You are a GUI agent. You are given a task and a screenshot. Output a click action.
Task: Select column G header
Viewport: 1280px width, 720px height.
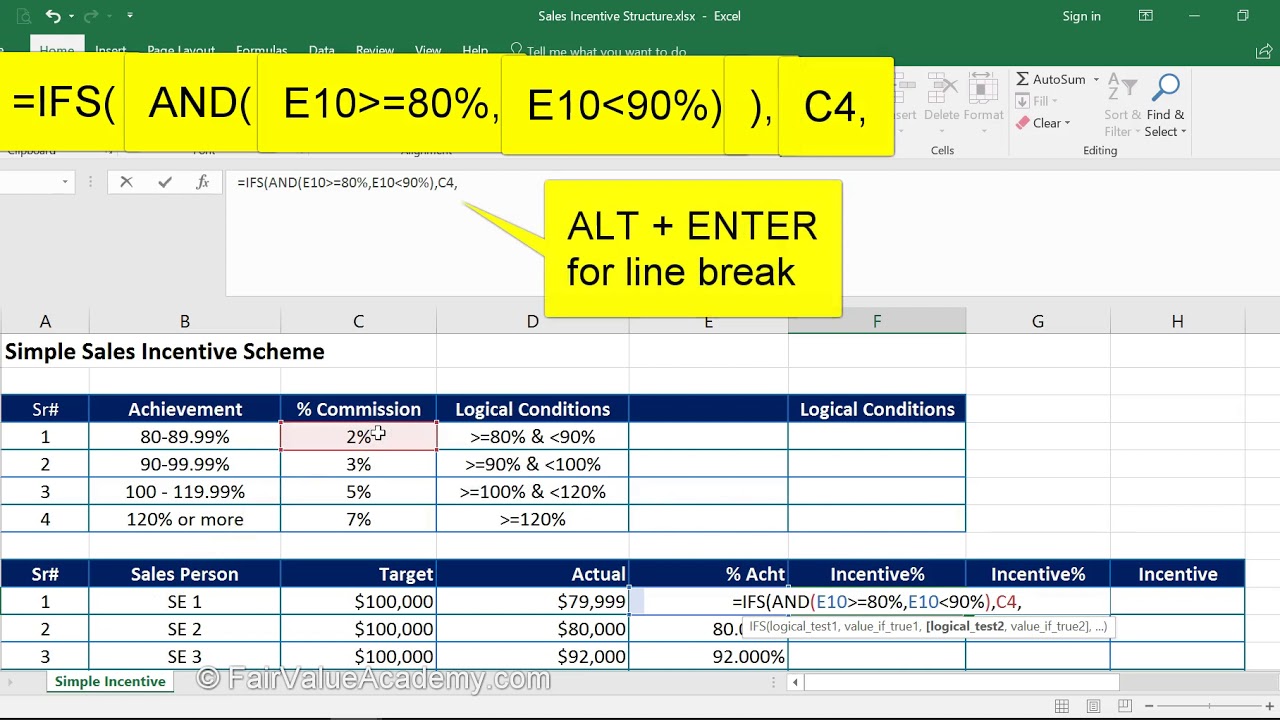pos(1037,321)
